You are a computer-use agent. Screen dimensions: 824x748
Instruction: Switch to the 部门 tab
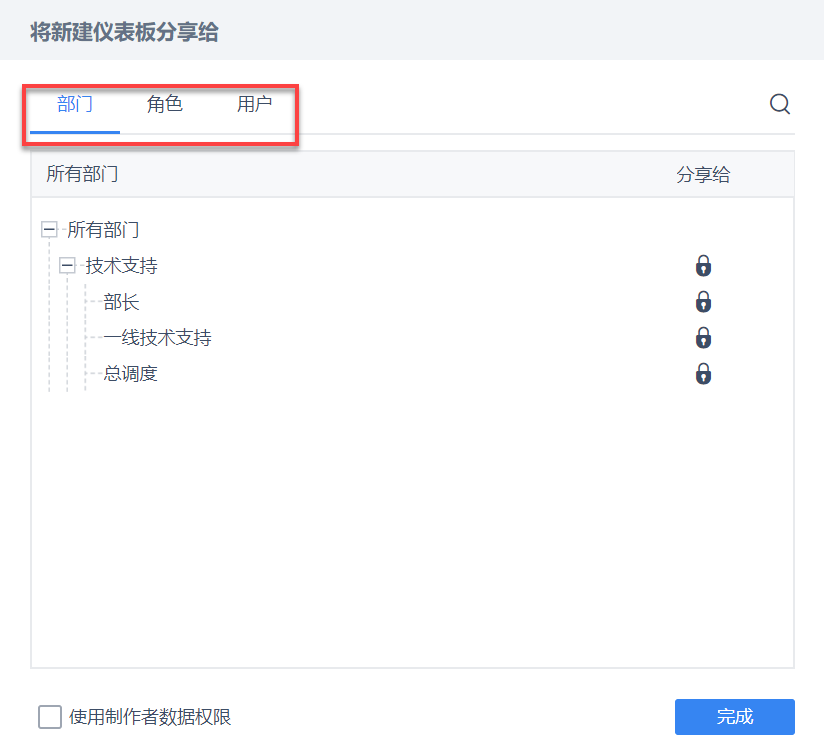click(75, 104)
